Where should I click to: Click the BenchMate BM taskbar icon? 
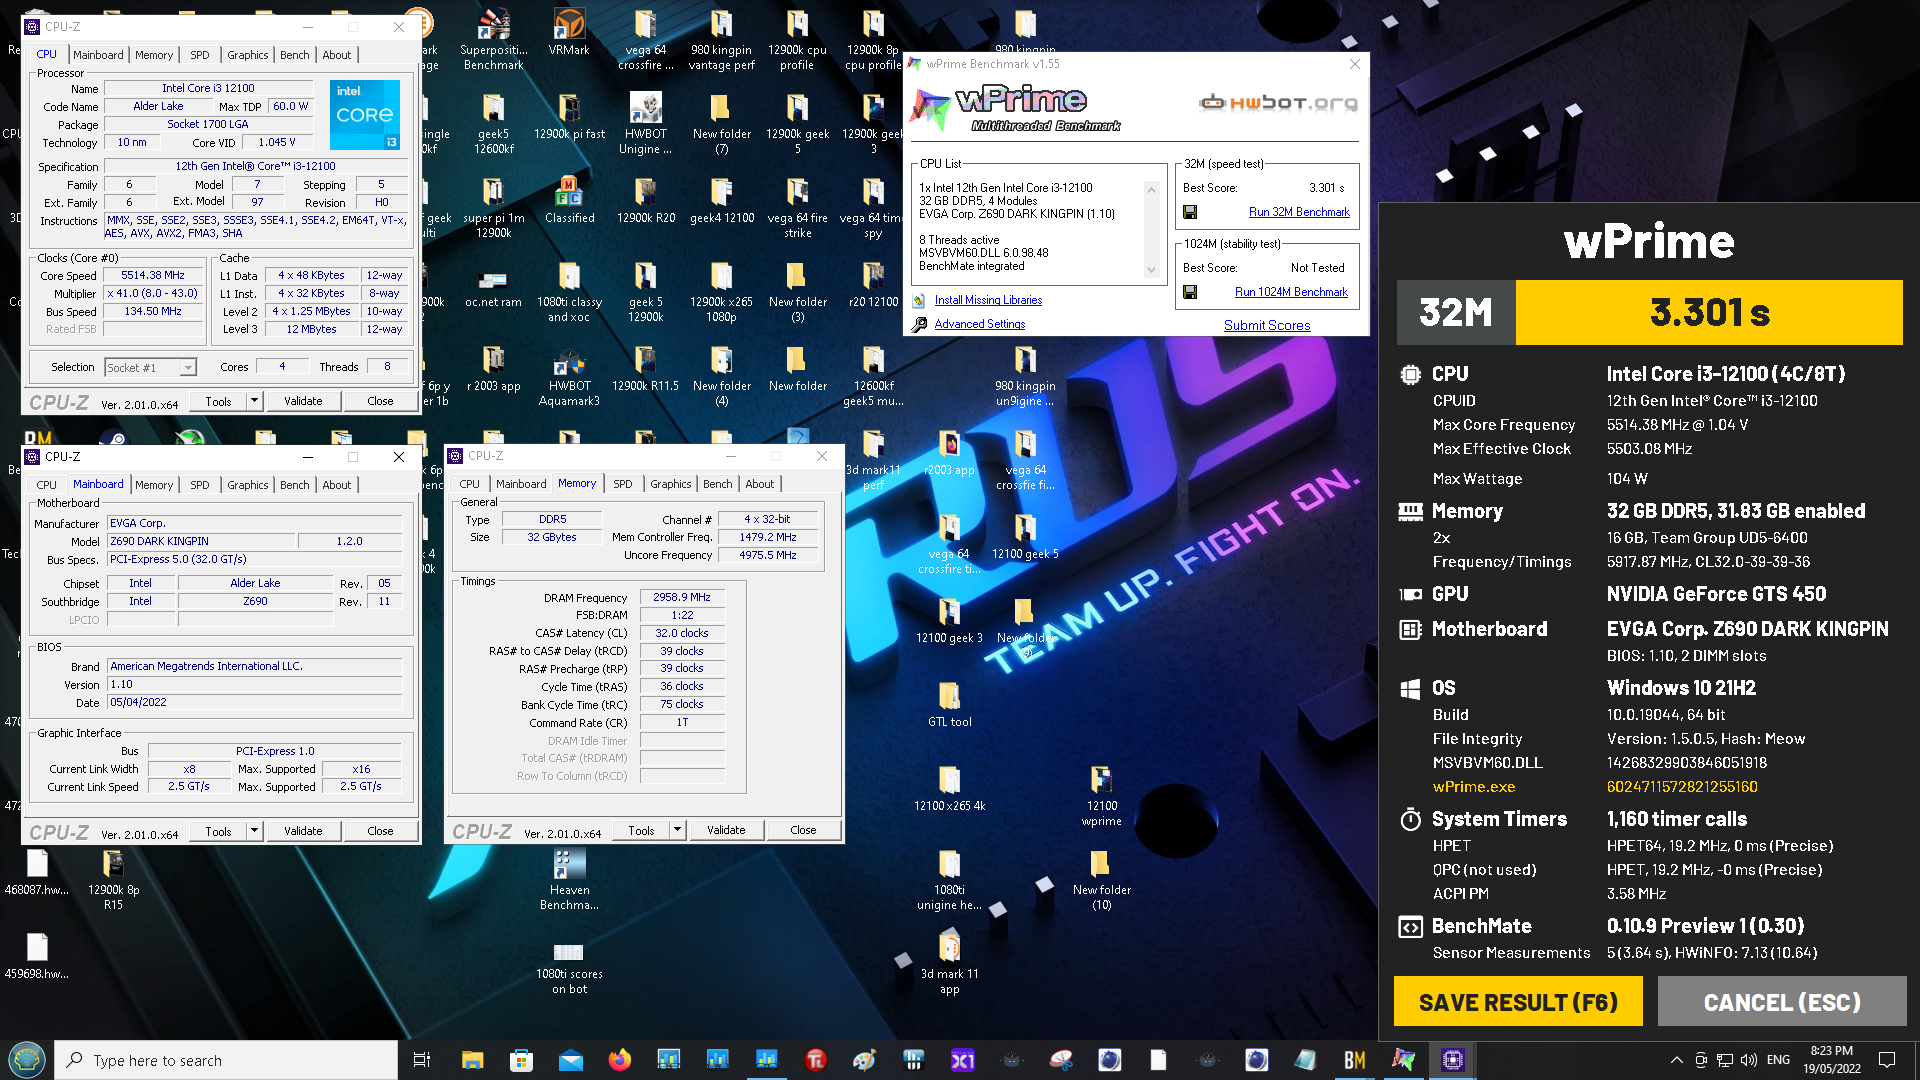click(x=1354, y=1060)
